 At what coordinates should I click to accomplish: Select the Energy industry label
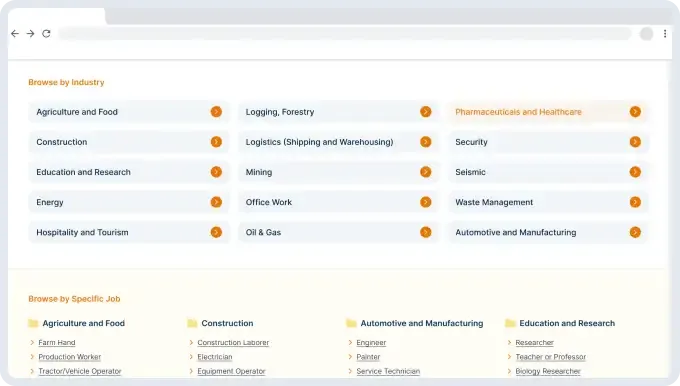(50, 203)
